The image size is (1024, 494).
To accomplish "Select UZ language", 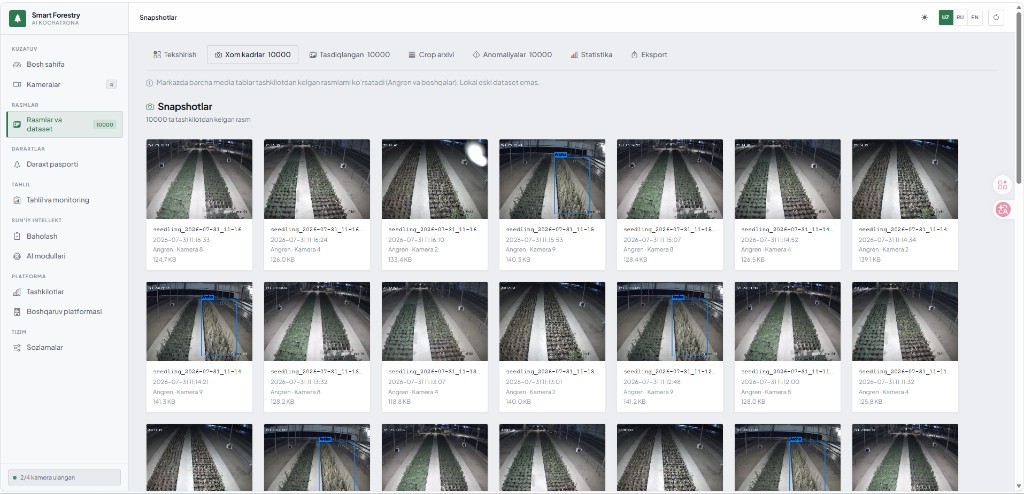I will [x=946, y=18].
